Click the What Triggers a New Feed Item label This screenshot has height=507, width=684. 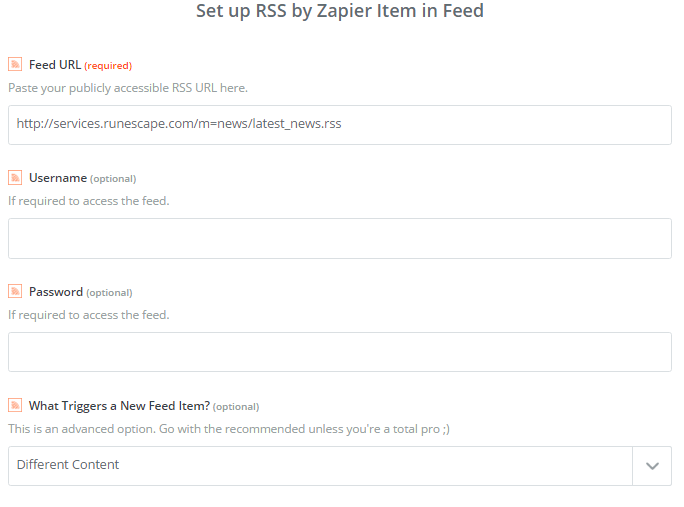[119, 405]
